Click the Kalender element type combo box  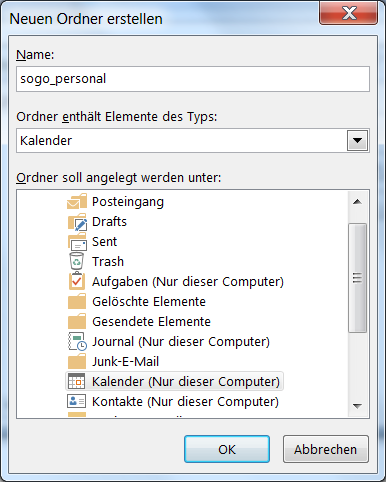point(193,141)
